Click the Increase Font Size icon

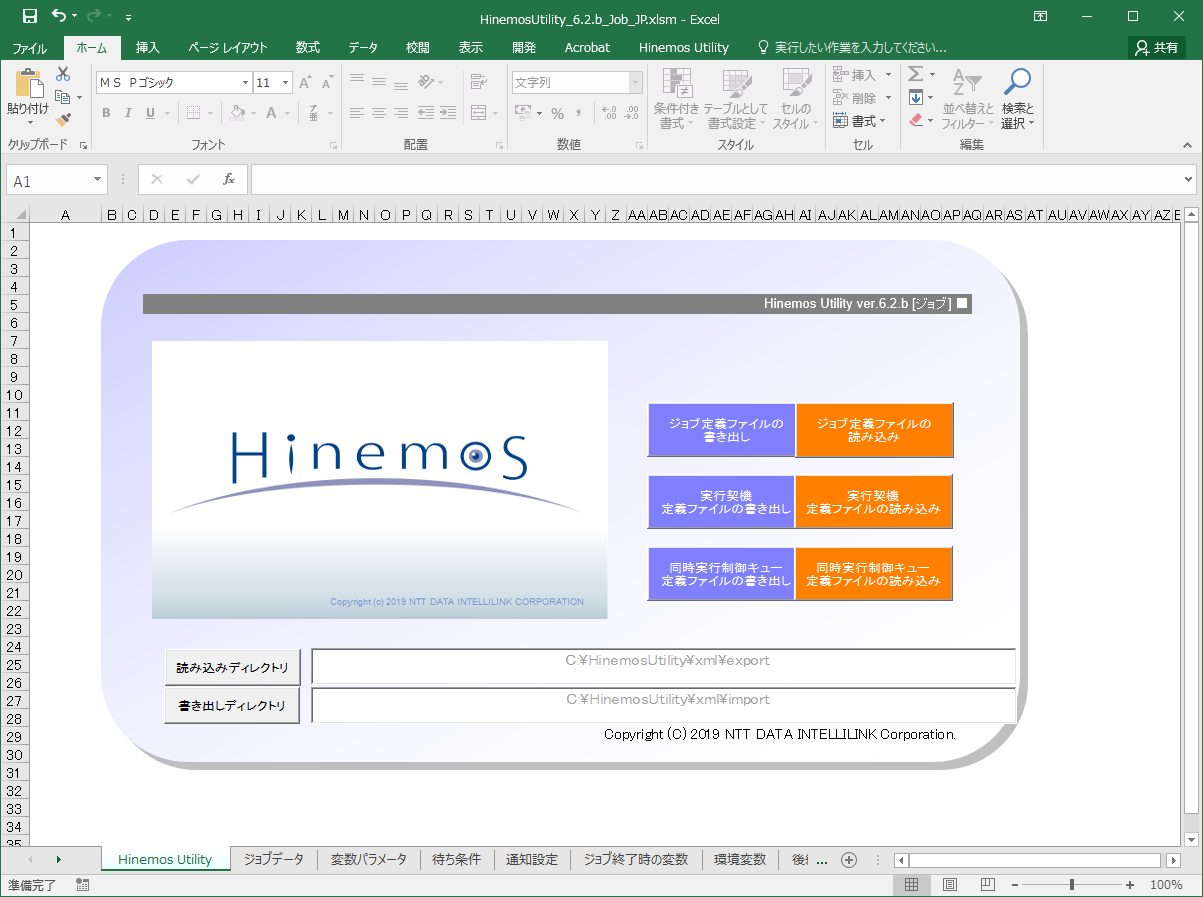click(x=305, y=83)
